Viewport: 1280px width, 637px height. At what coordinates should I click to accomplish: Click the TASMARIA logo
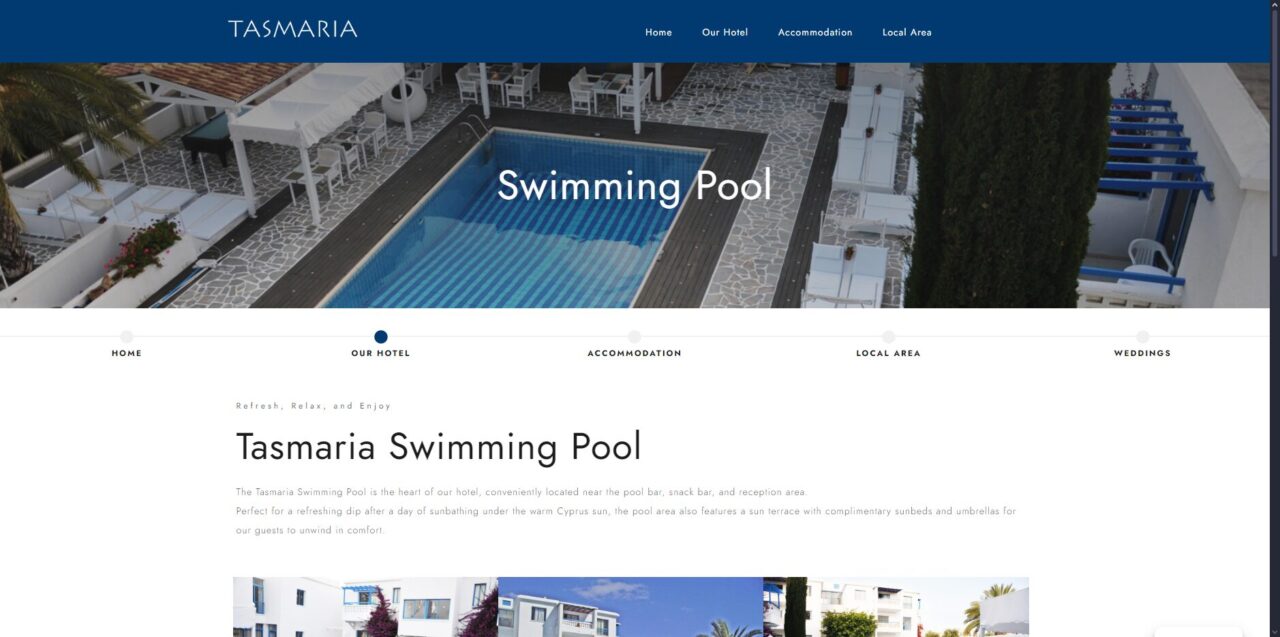[292, 29]
